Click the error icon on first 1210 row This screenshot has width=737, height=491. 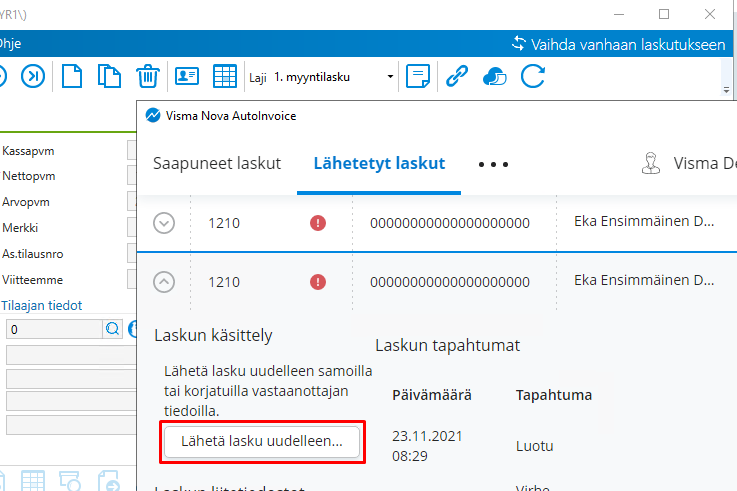click(x=318, y=223)
